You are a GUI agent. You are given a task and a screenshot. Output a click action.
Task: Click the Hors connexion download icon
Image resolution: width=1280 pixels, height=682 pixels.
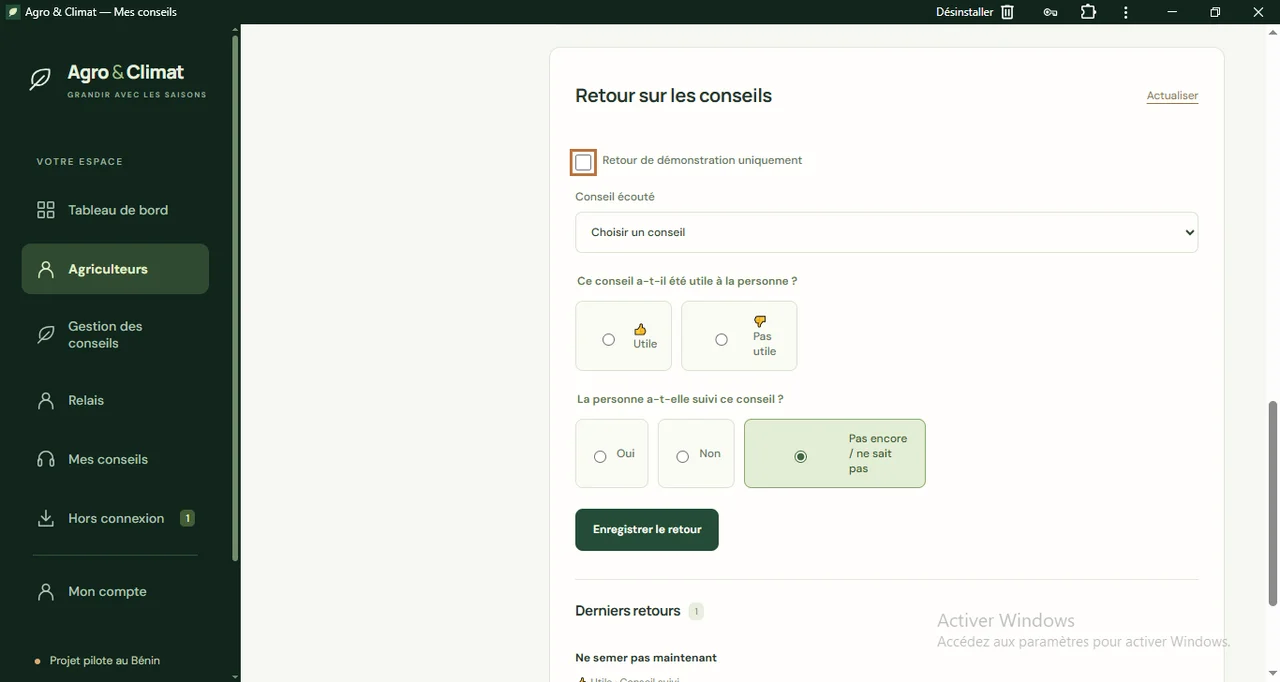[46, 518]
